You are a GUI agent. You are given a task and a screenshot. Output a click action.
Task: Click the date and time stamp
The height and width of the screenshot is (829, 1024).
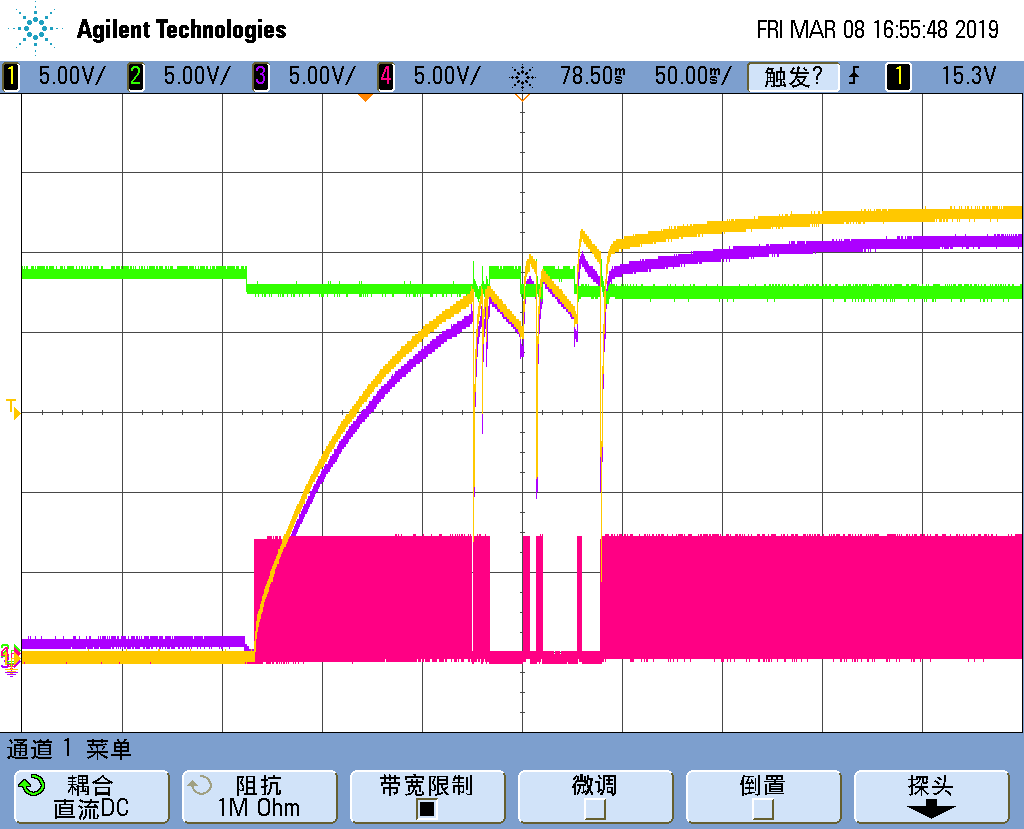coord(877,29)
